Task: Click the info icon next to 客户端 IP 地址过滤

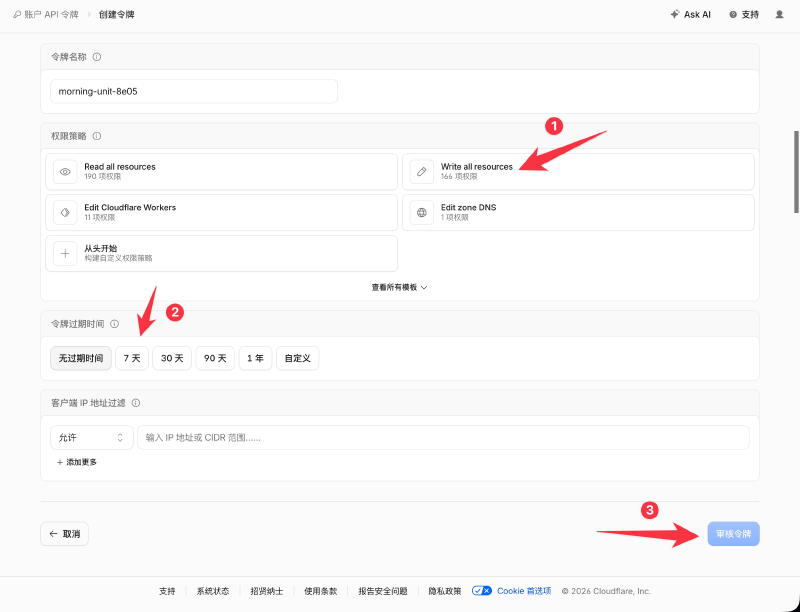Action: 136,403
